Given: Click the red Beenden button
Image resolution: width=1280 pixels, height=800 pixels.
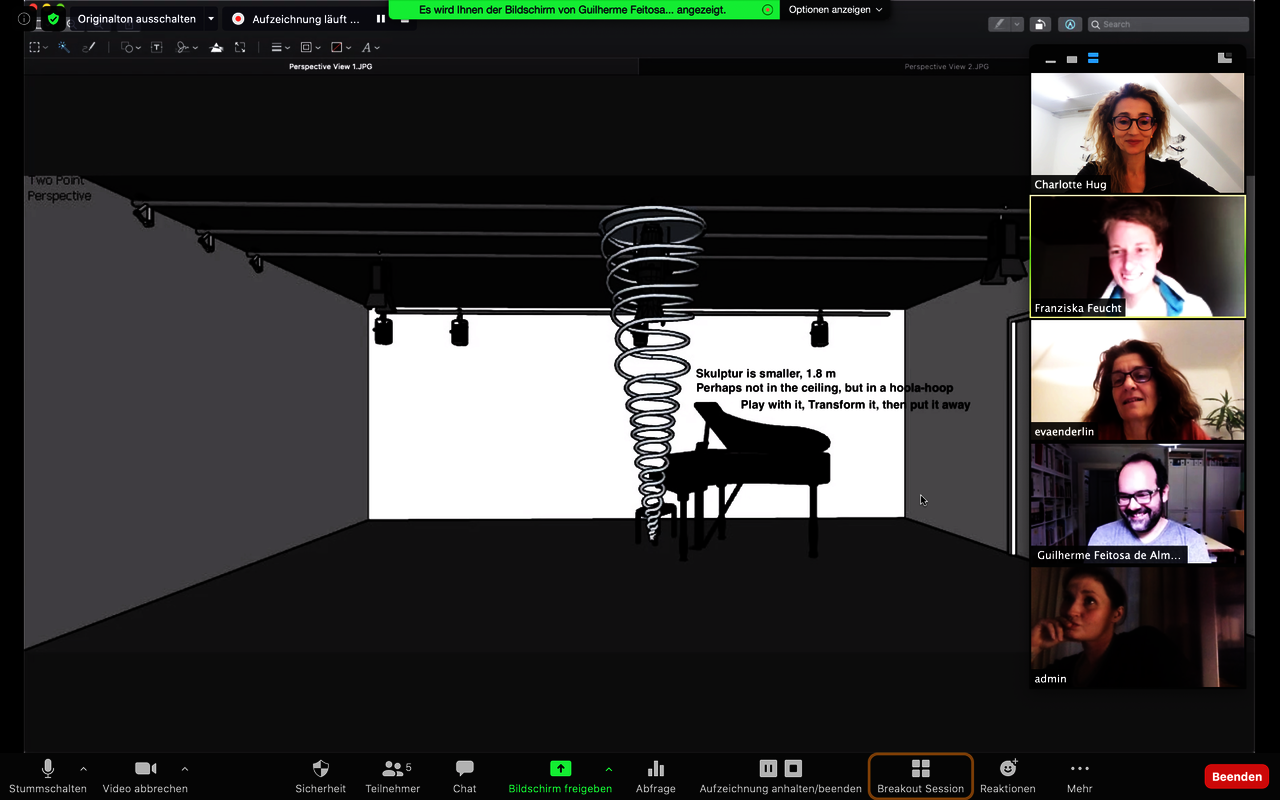Looking at the screenshot, I should tap(1236, 776).
